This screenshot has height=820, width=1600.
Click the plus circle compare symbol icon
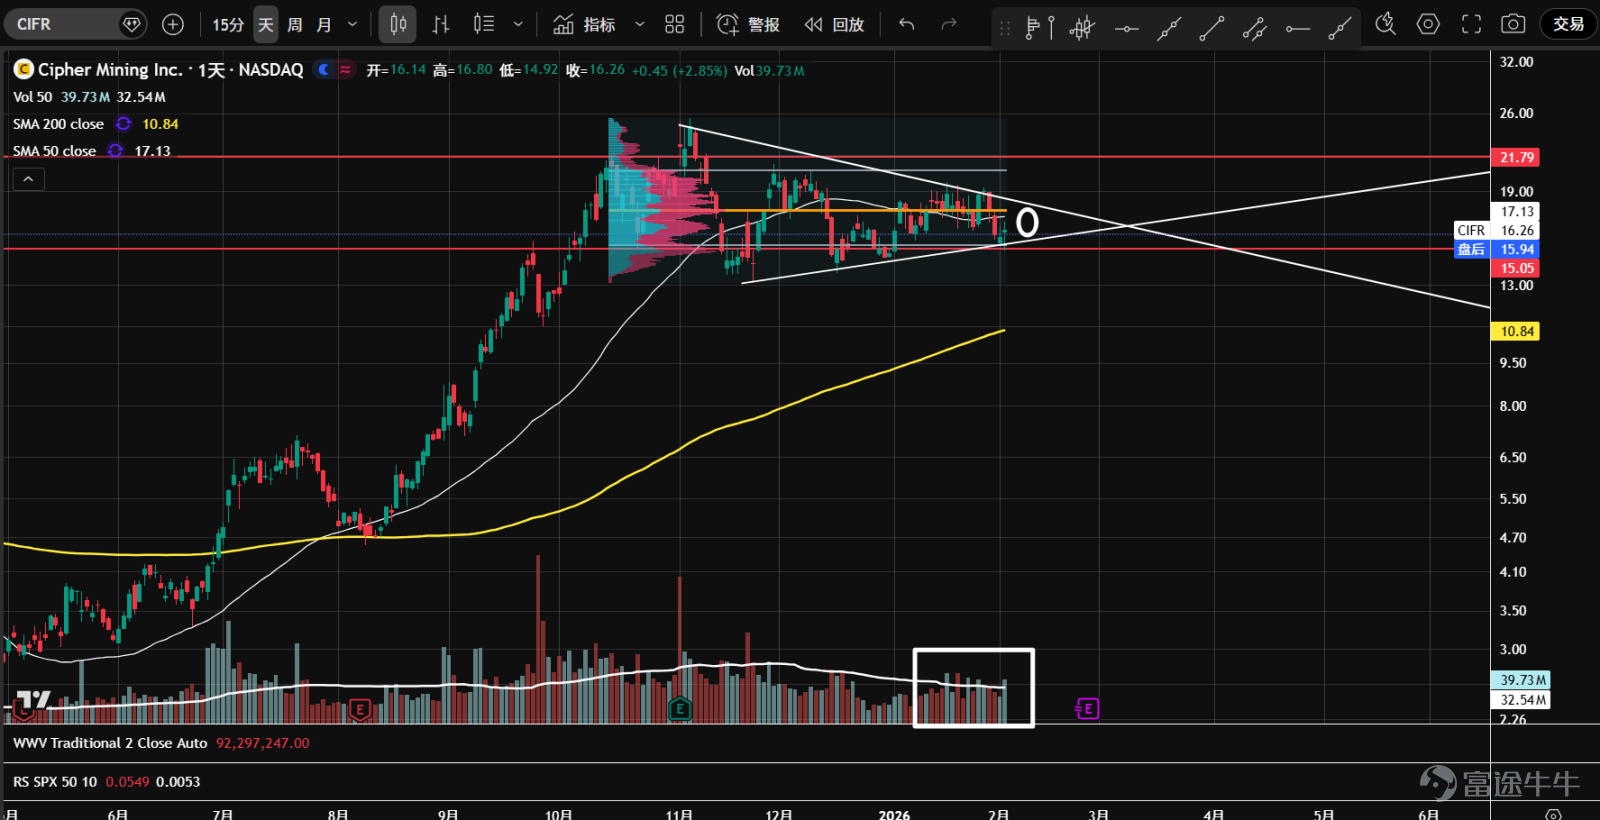coord(173,24)
